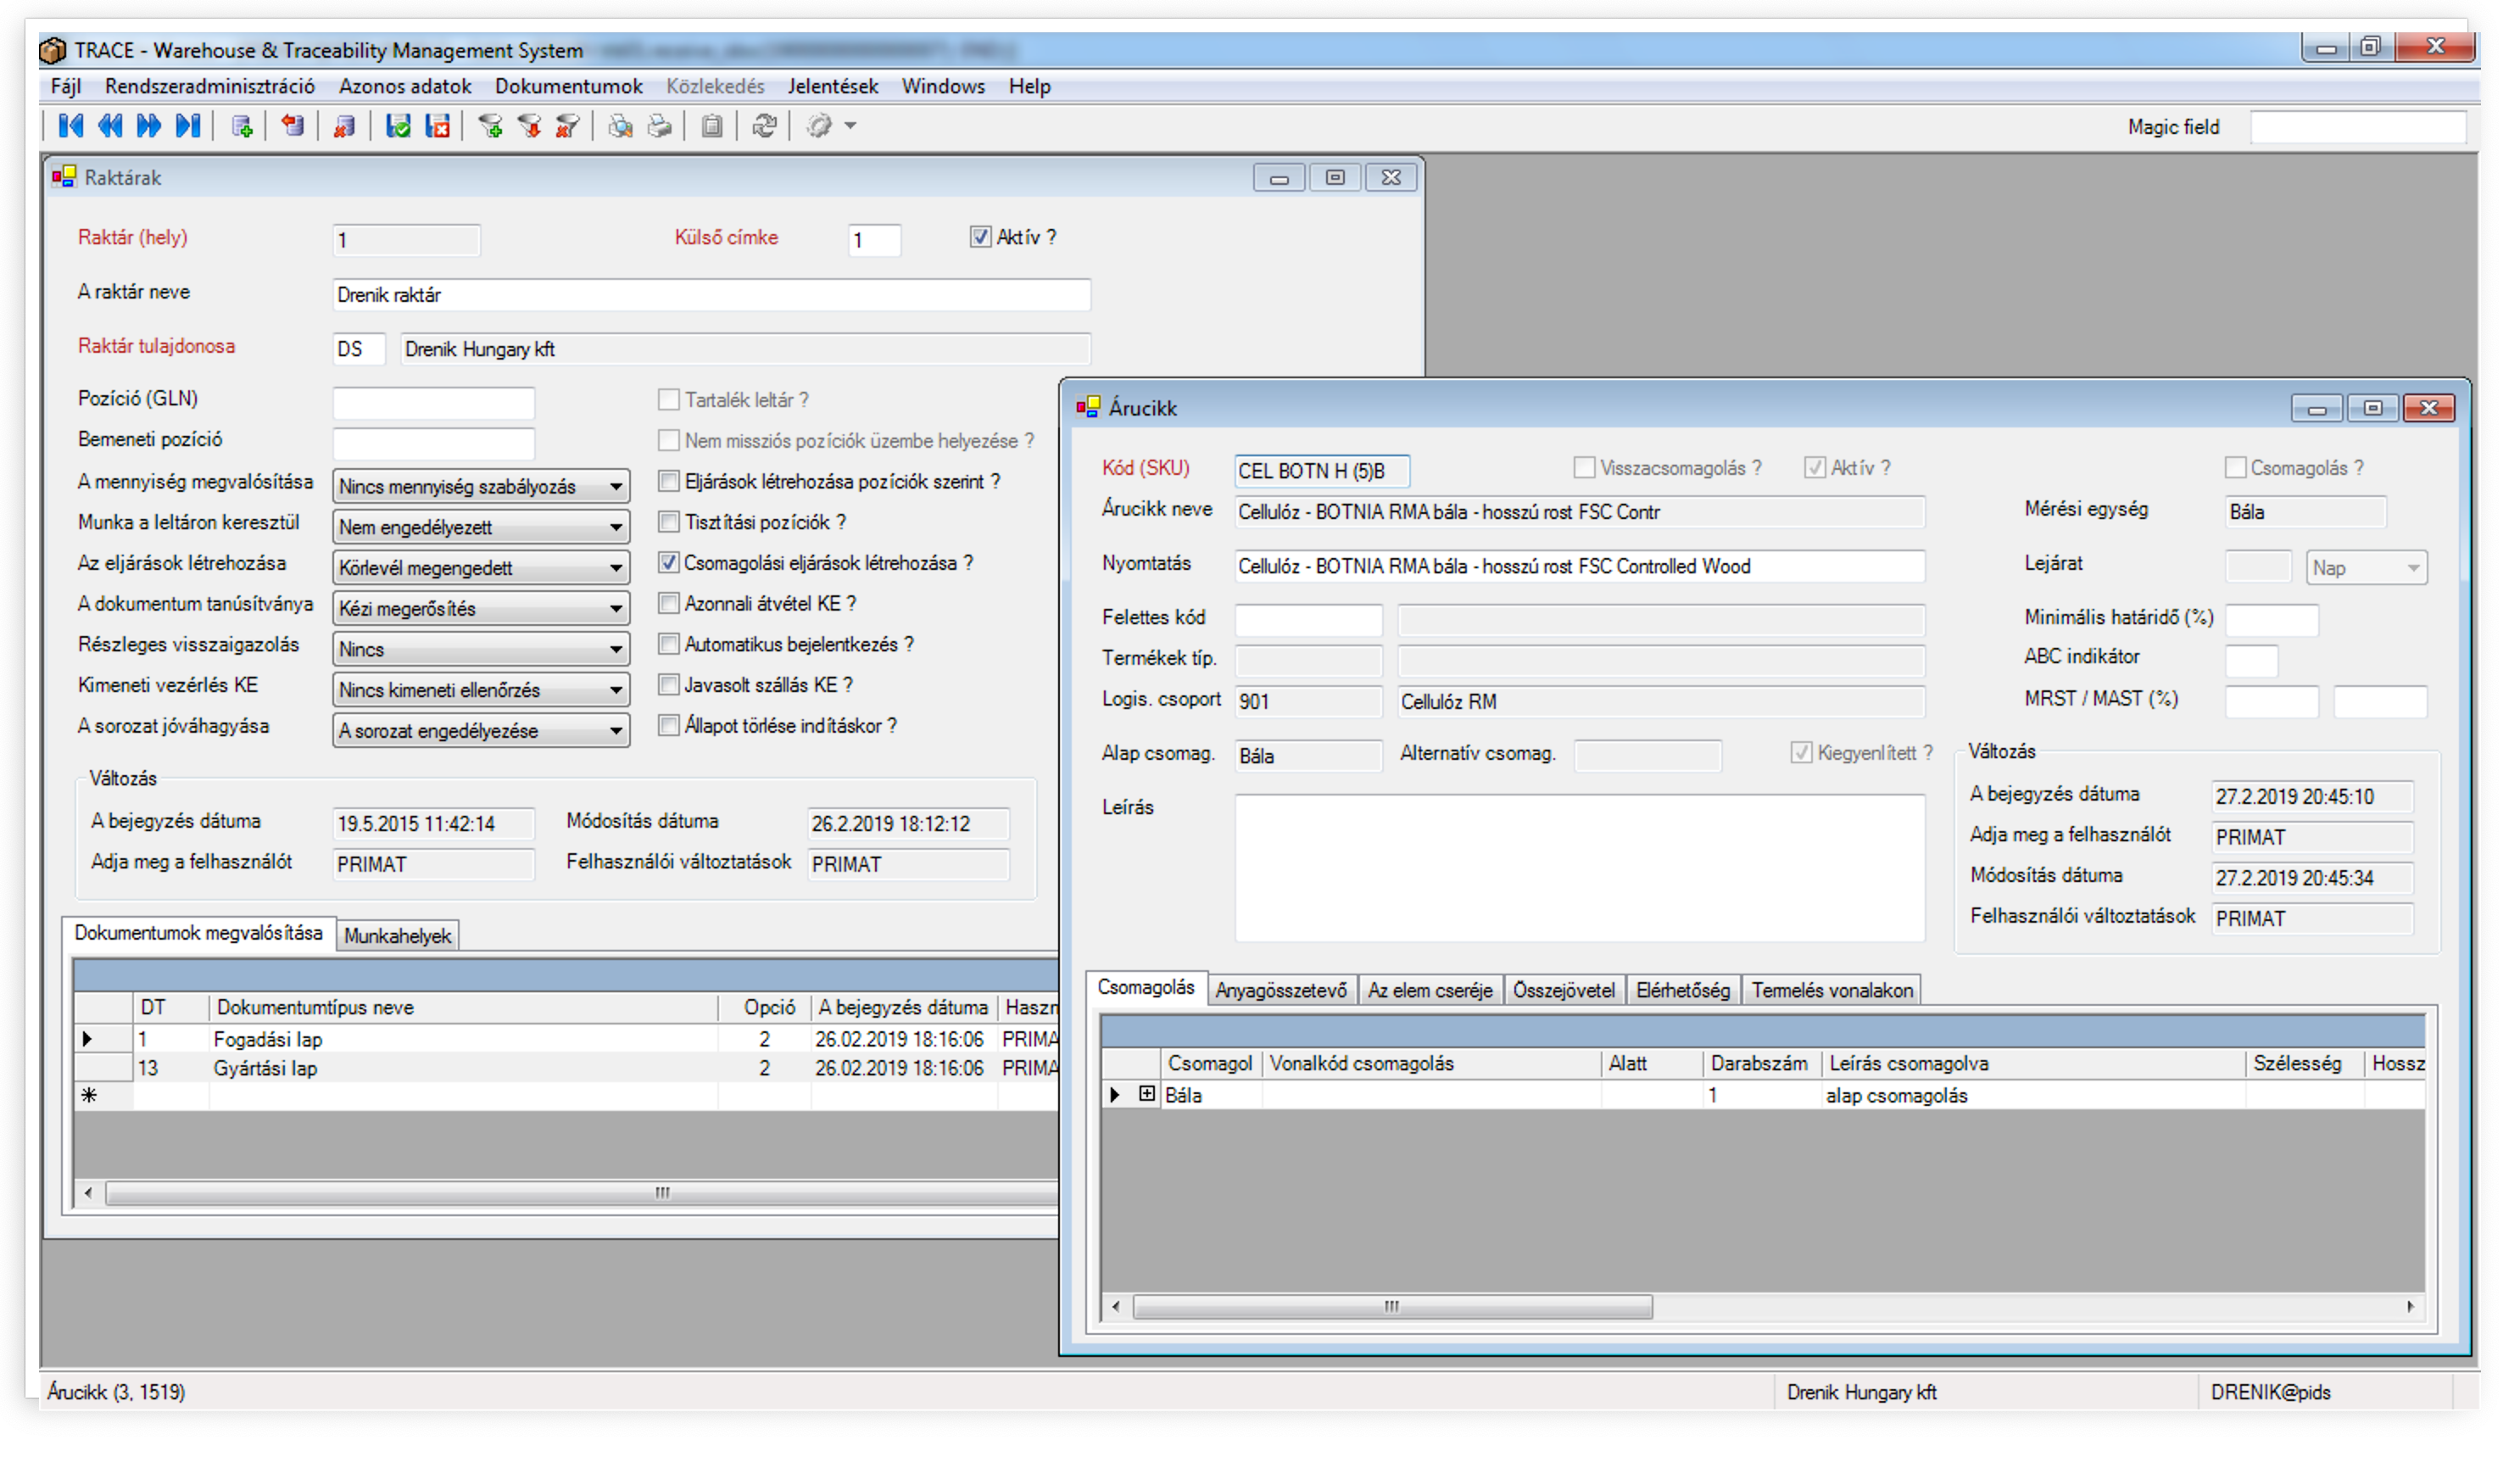Click the Árucikk window icon
Viewport: 2520px width, 1457px height.
coord(1089,407)
